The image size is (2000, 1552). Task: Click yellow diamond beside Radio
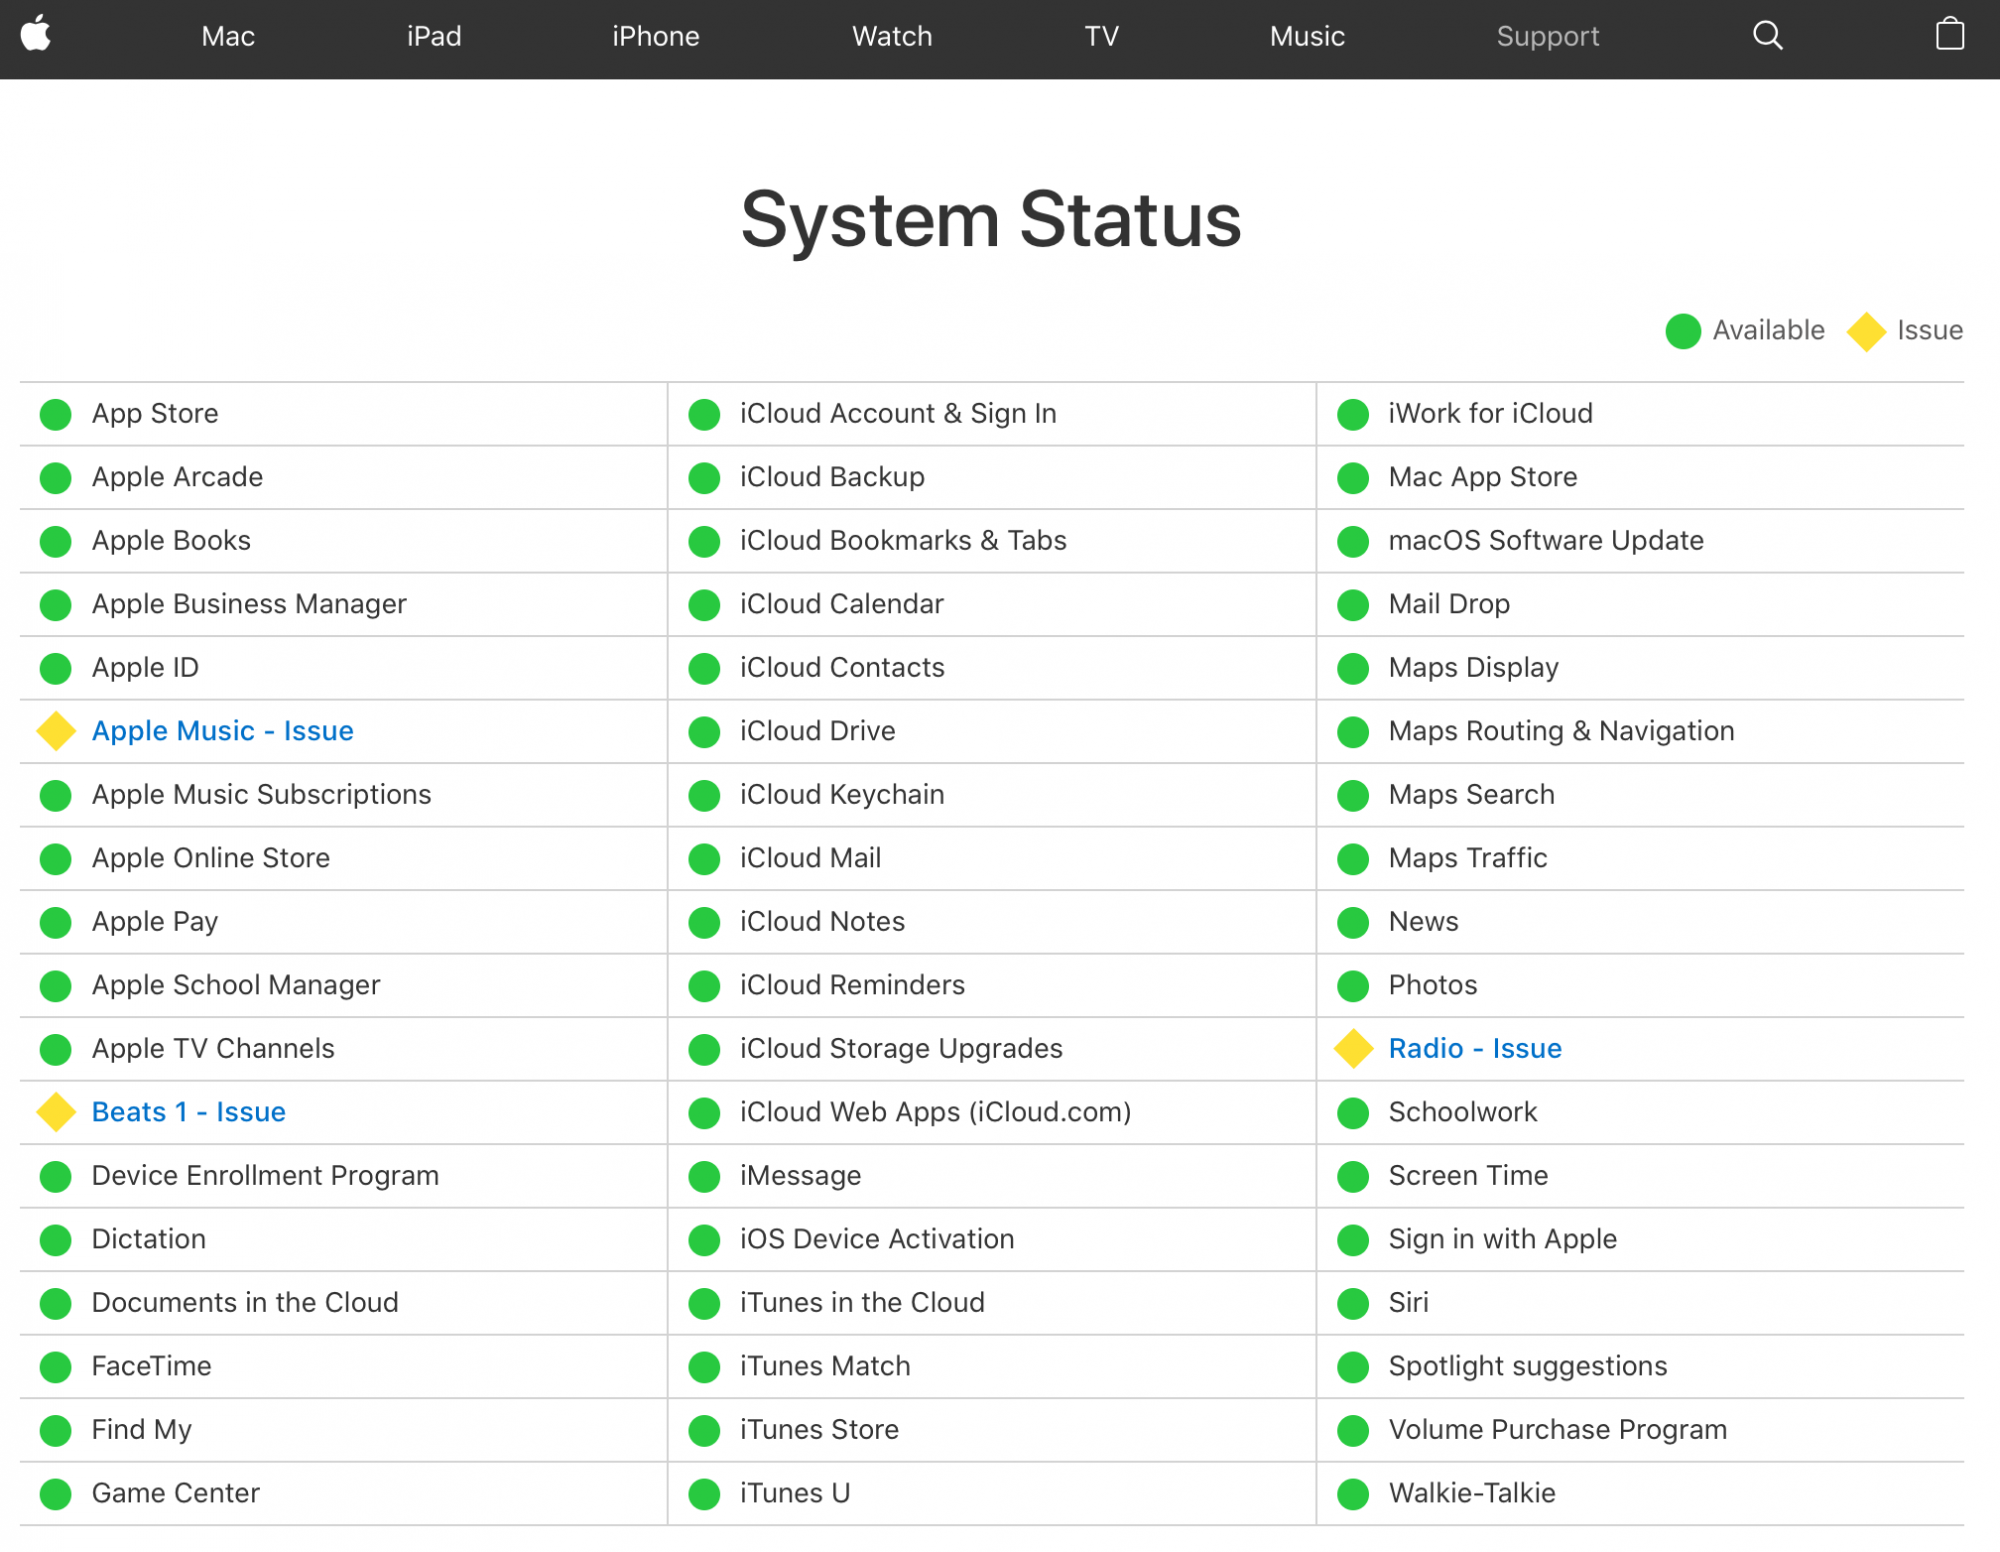(x=1353, y=1048)
